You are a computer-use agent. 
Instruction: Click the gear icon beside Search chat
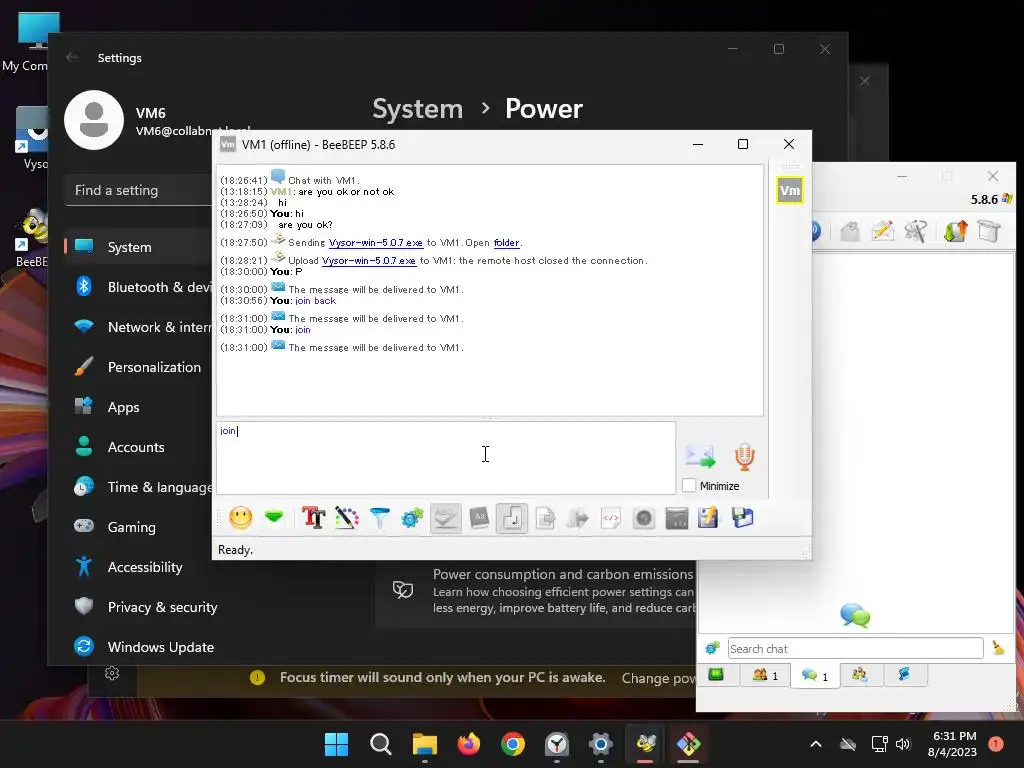(x=712, y=648)
